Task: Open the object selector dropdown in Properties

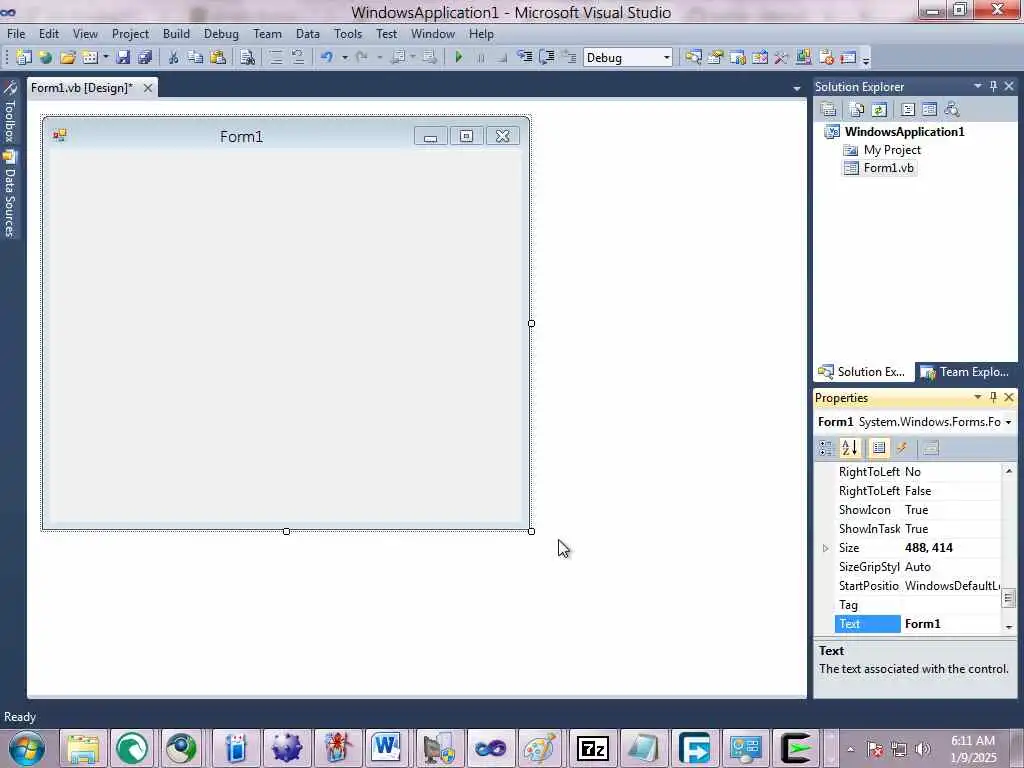Action: (1008, 423)
